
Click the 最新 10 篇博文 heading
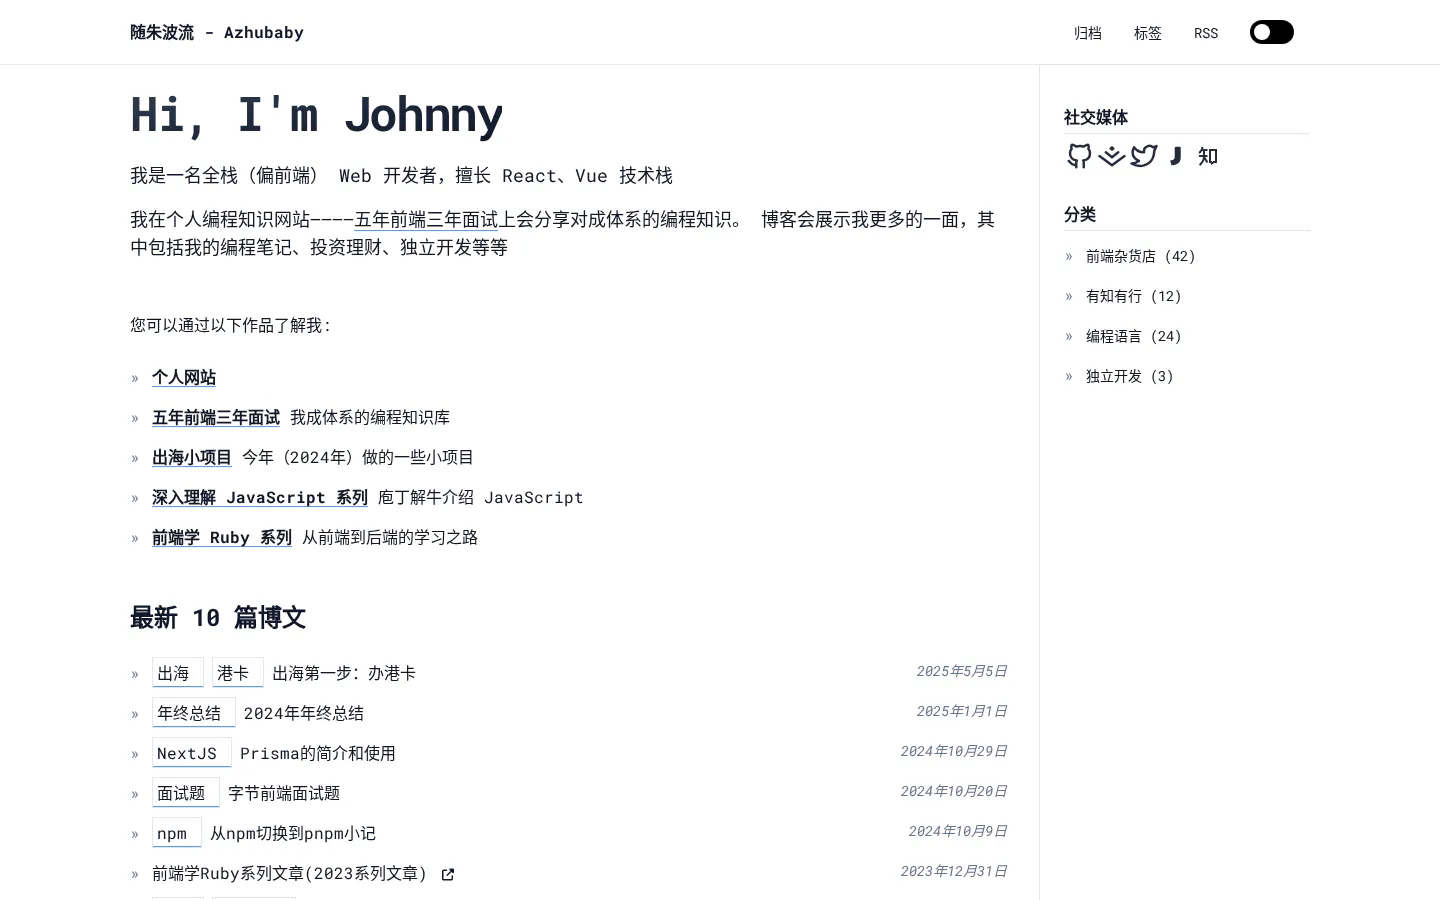pyautogui.click(x=218, y=617)
